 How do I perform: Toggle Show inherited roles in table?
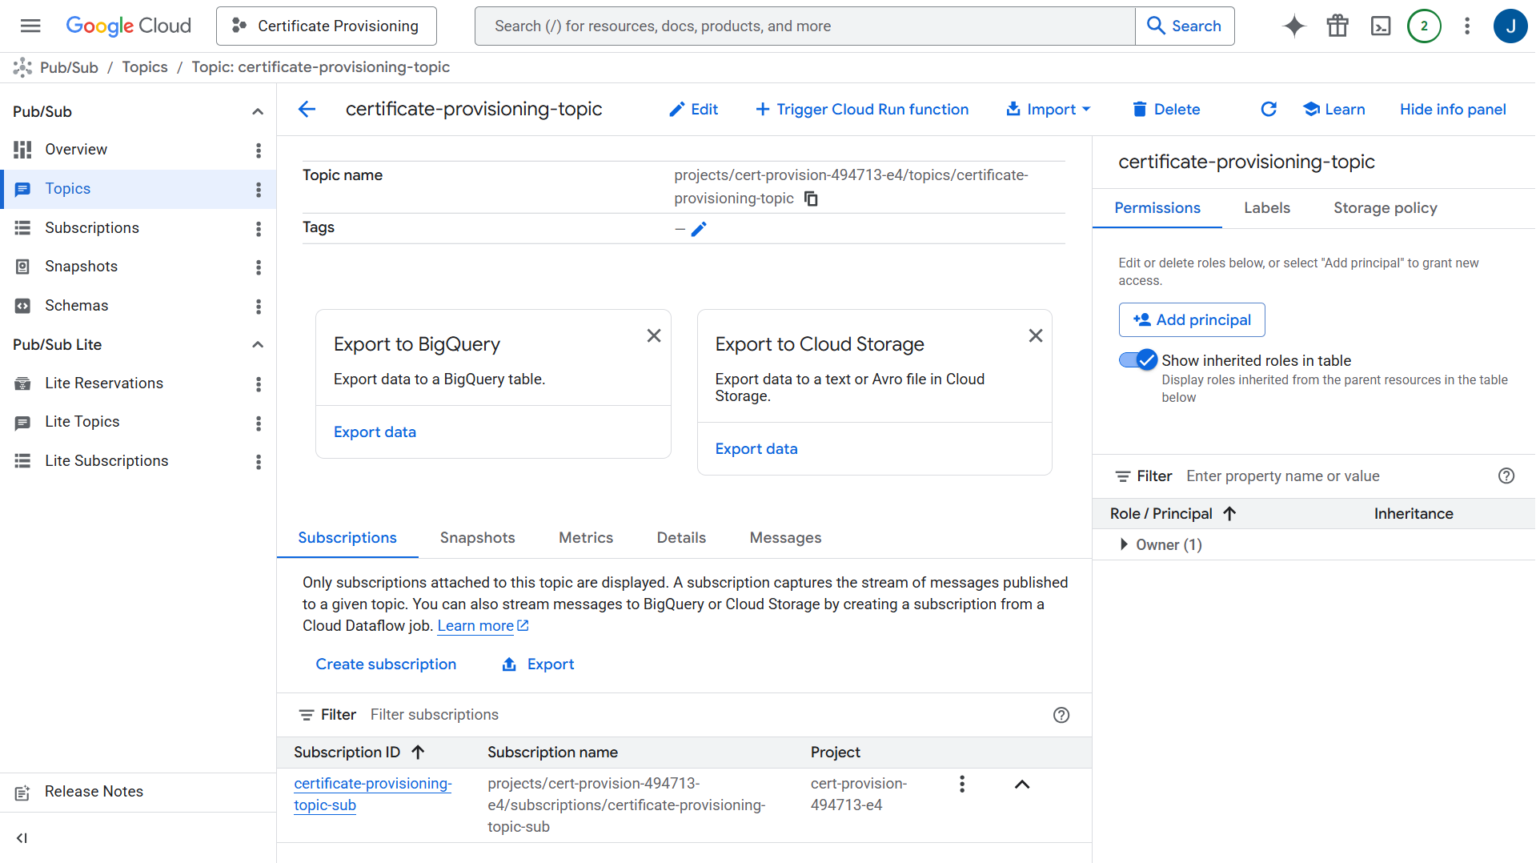tap(1138, 360)
